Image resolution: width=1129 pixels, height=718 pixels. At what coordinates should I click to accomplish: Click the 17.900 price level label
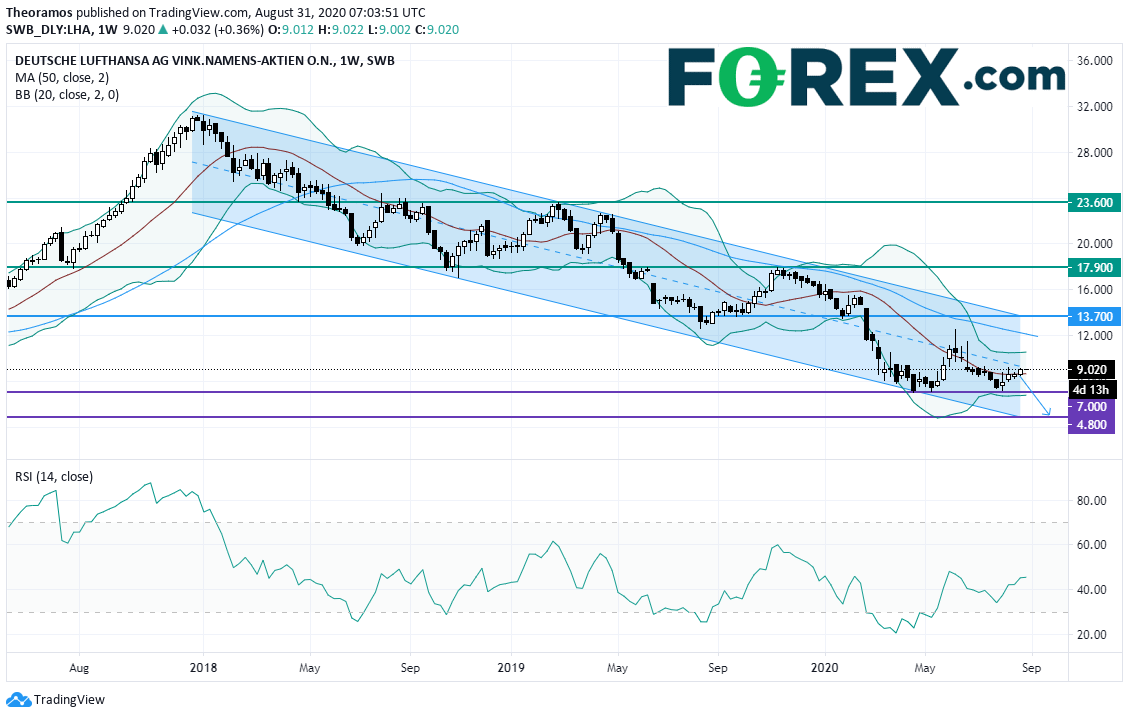tap(1094, 268)
